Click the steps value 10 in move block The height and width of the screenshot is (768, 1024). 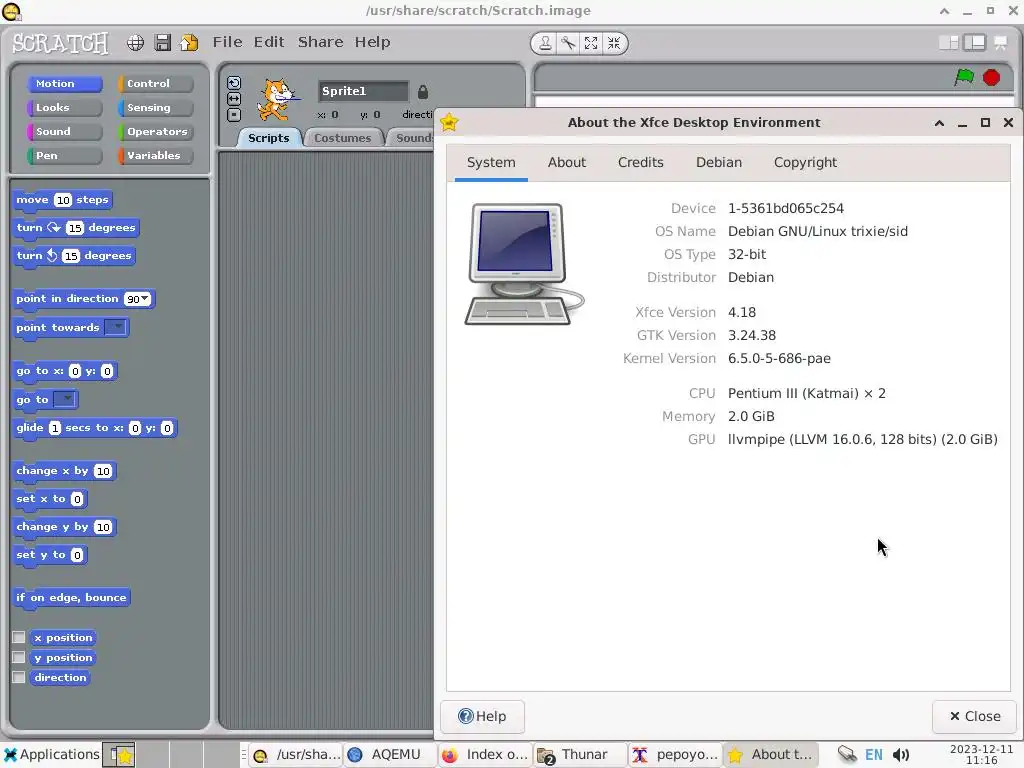pos(63,200)
